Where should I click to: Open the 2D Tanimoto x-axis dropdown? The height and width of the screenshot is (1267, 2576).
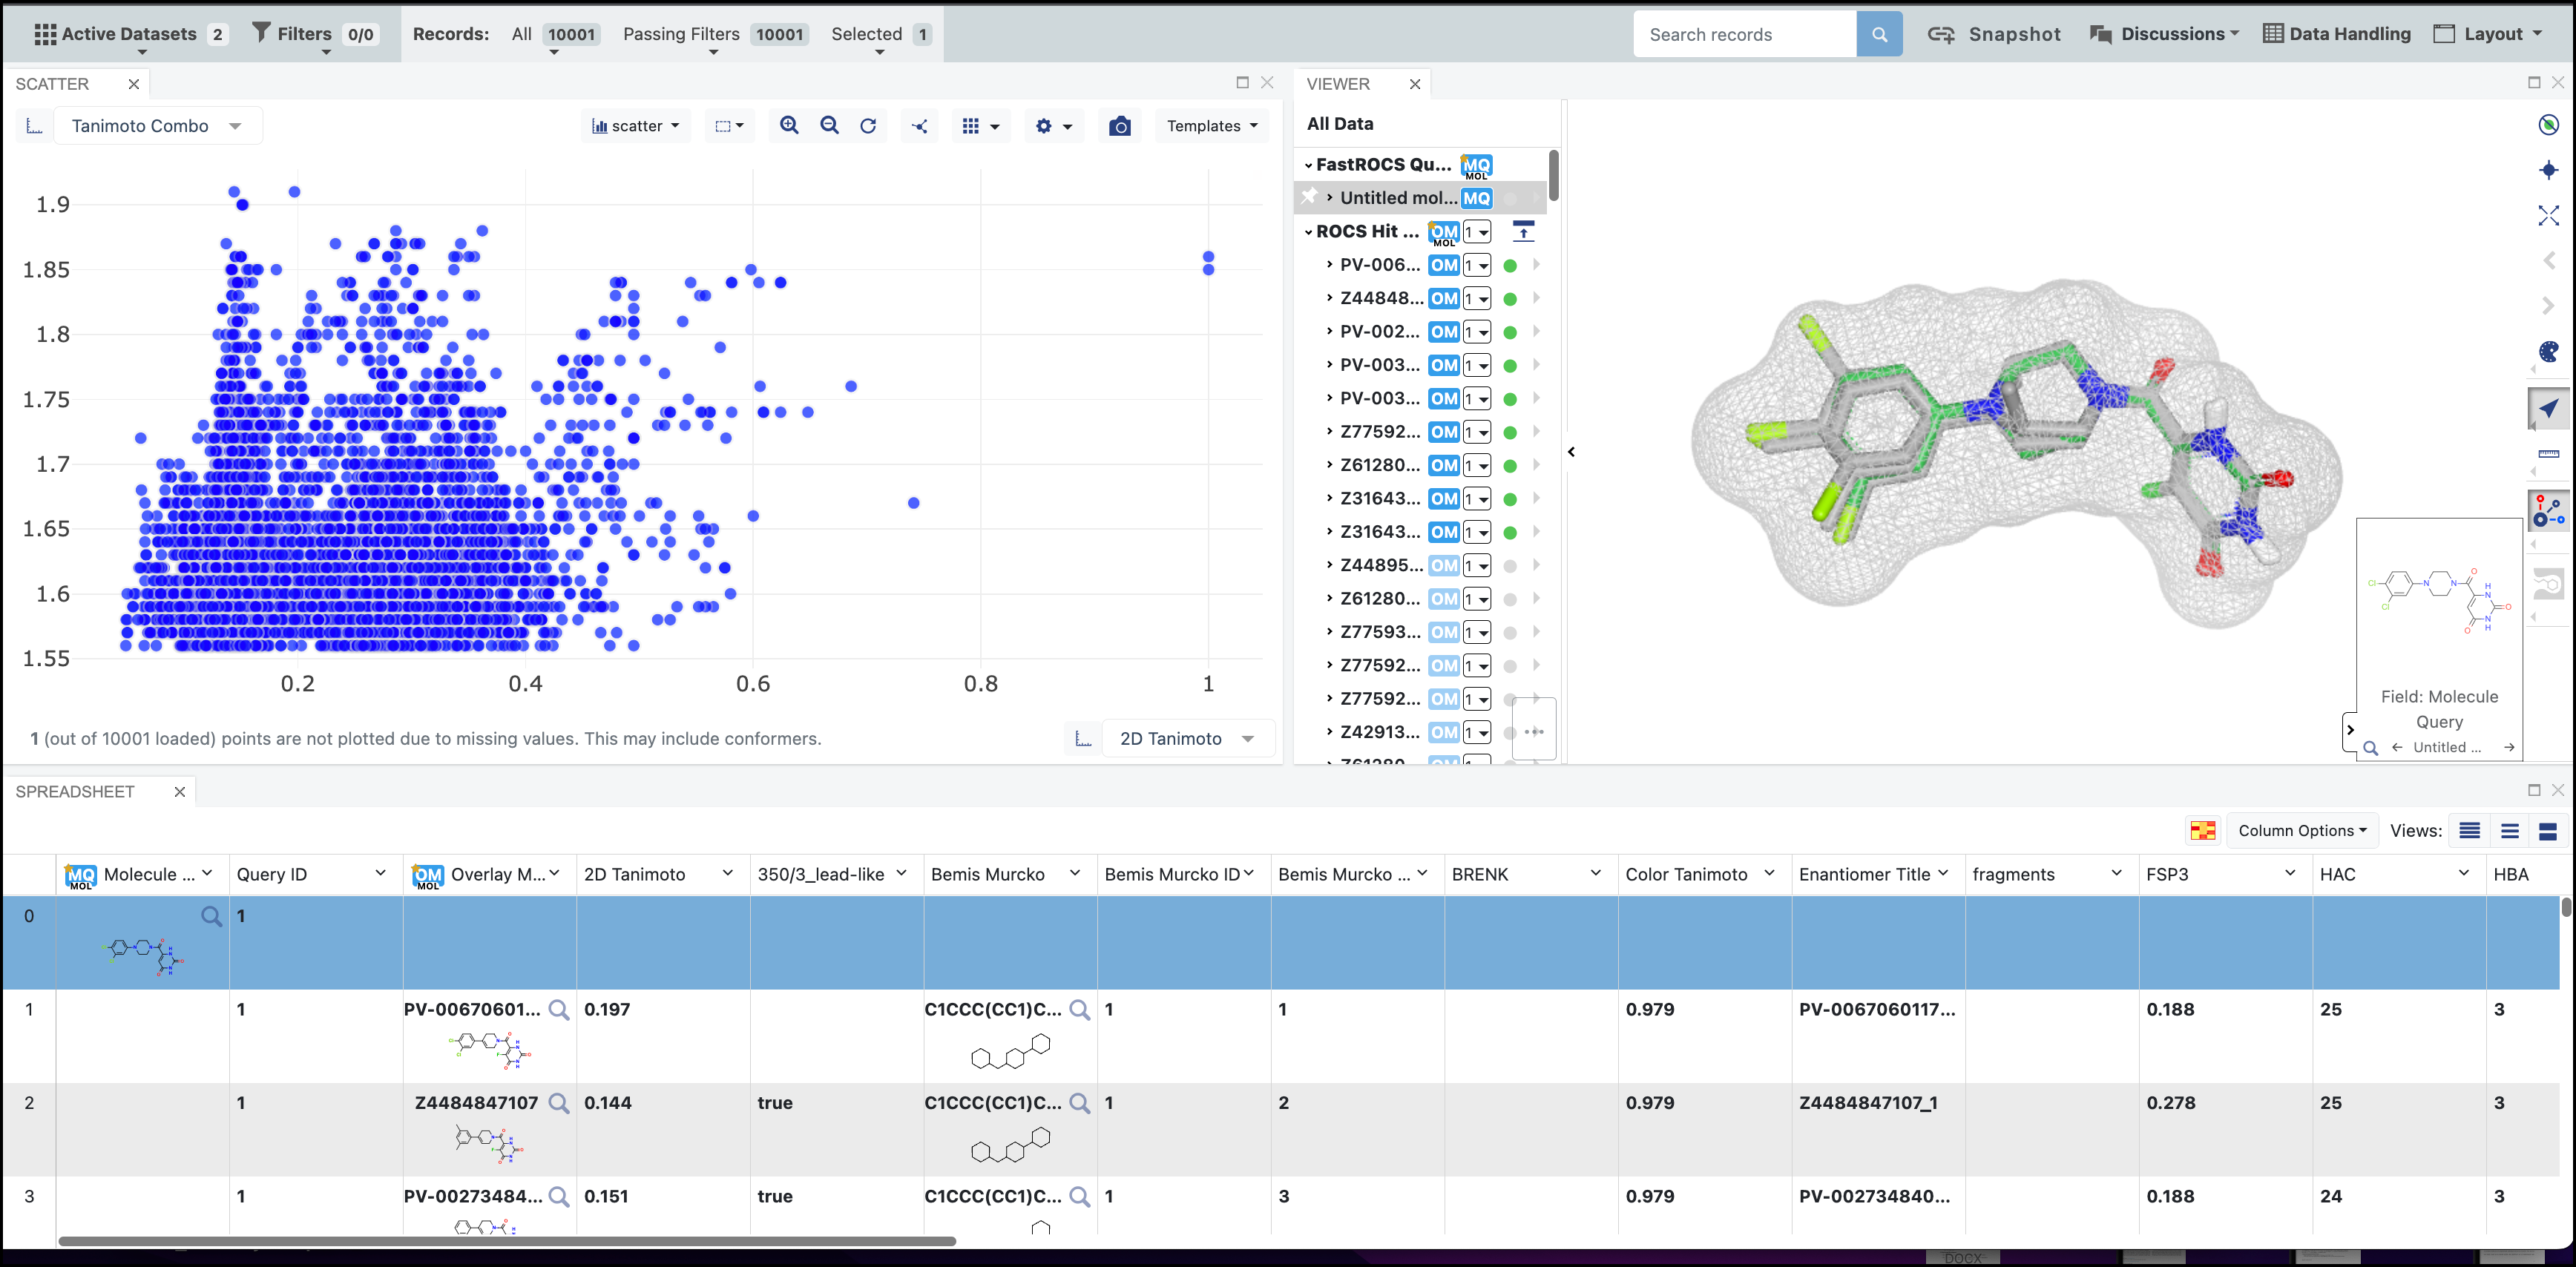click(x=1187, y=739)
